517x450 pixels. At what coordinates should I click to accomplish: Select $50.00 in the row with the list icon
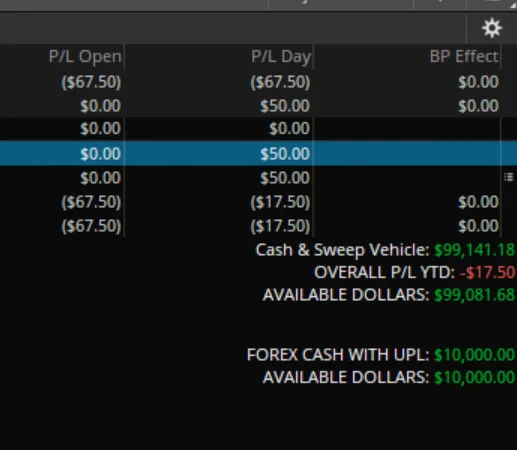(285, 178)
